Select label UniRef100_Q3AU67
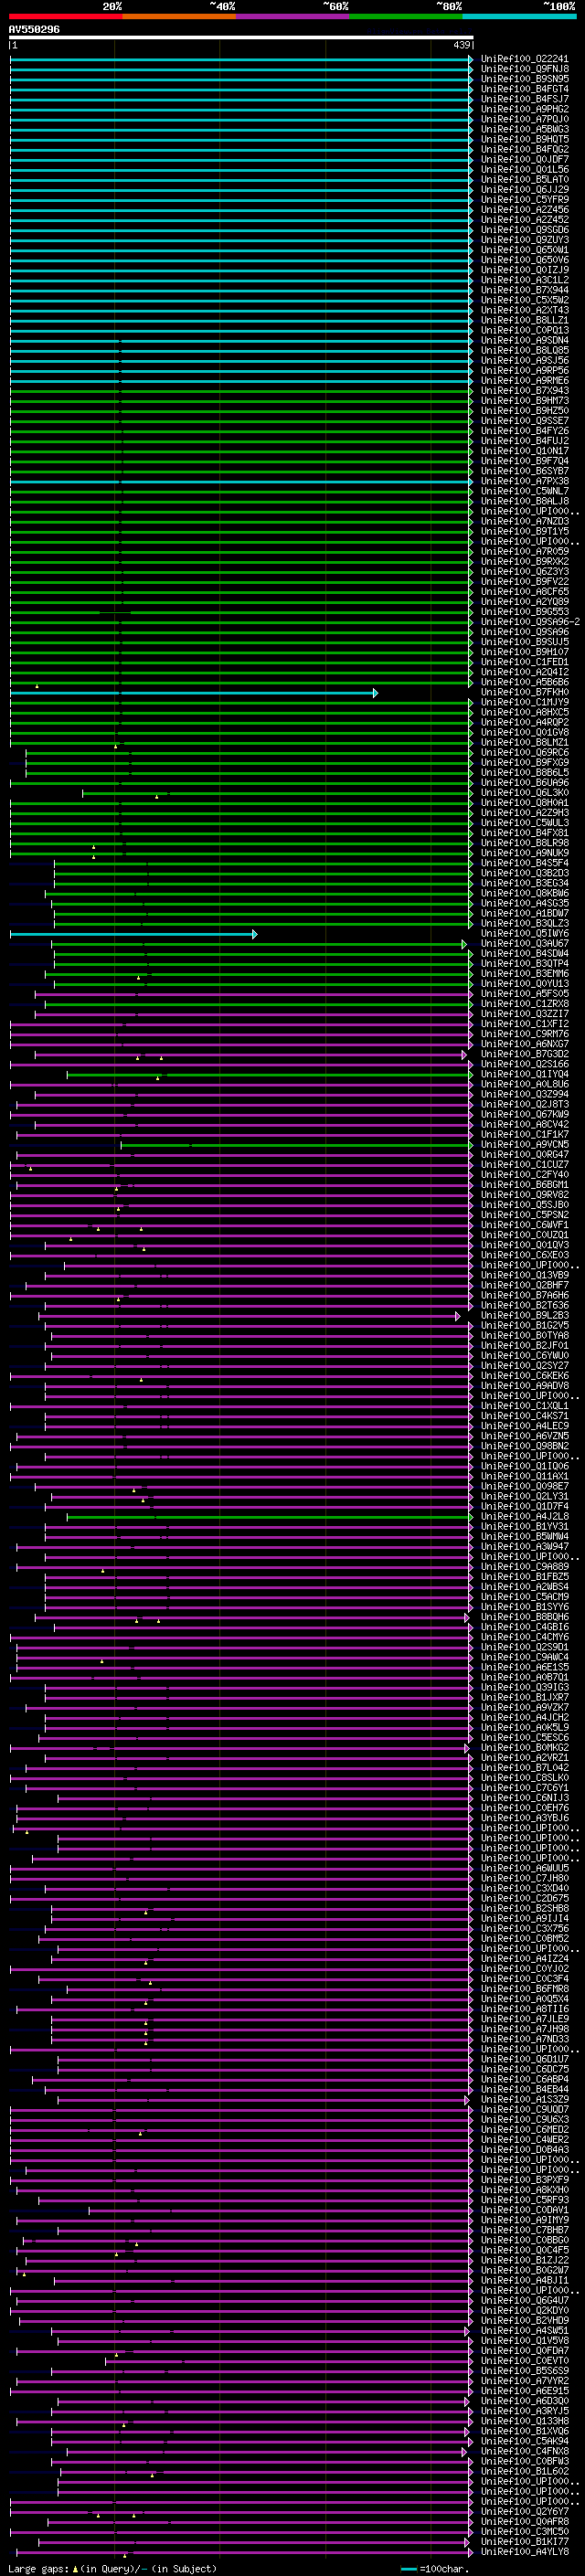The image size is (585, 2576). point(525,944)
